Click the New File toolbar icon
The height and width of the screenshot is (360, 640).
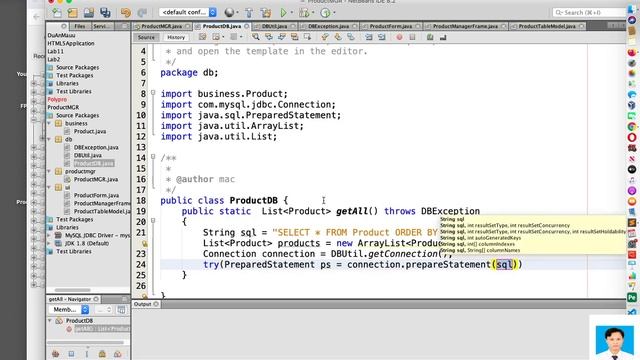[x=56, y=13]
